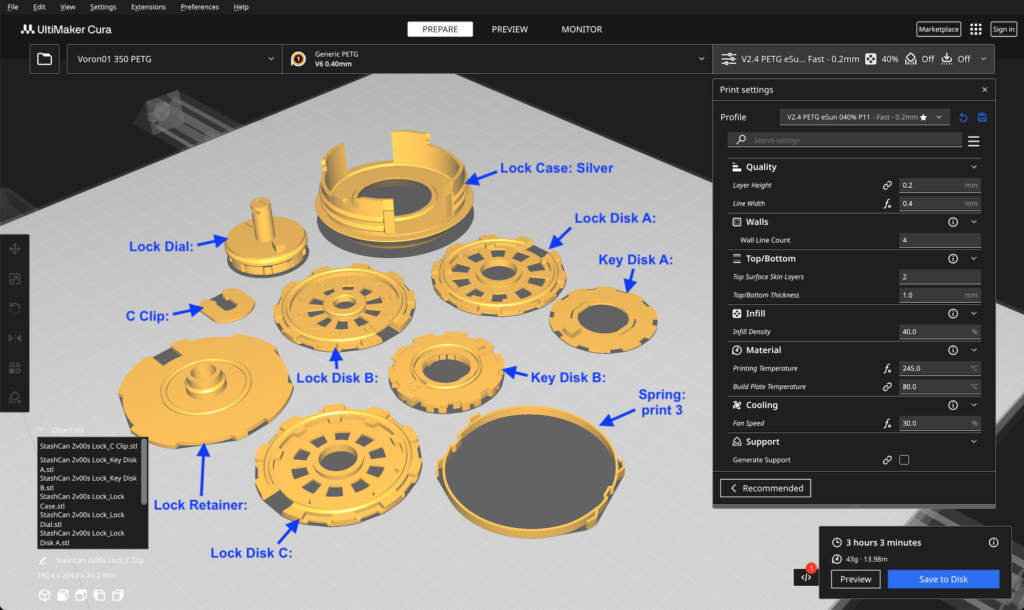Screen dimensions: 1024x610
Task: Open the Help menu
Action: coord(241,7)
